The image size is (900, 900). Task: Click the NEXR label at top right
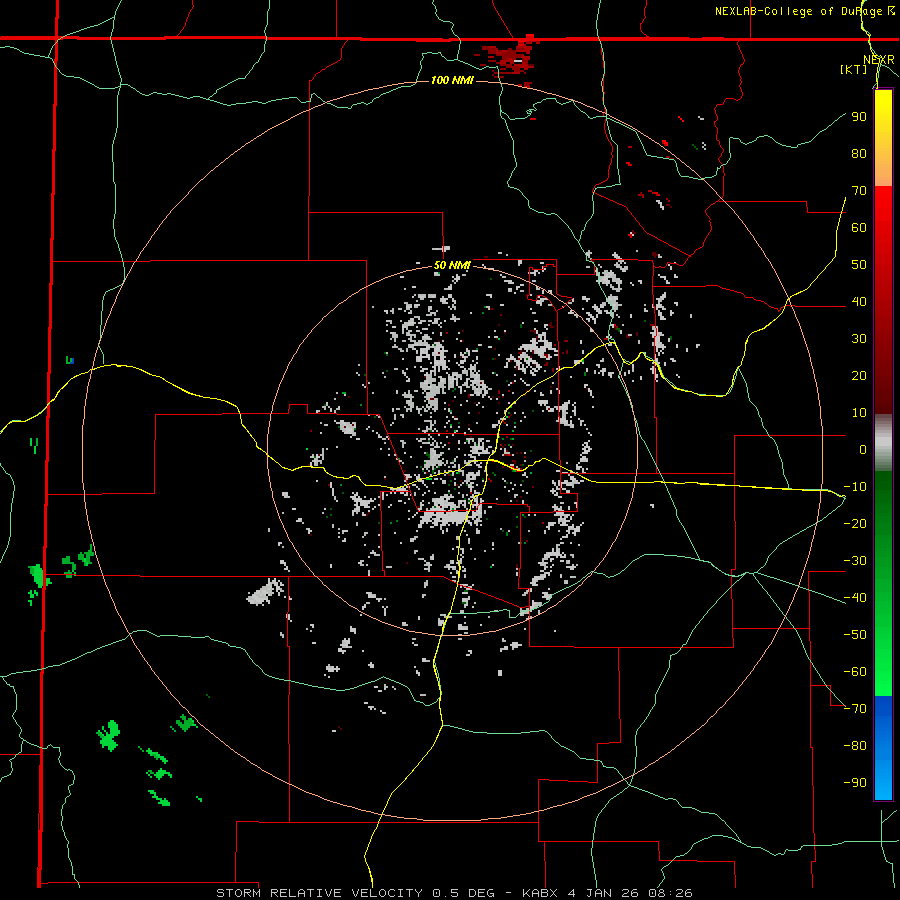tap(879, 60)
